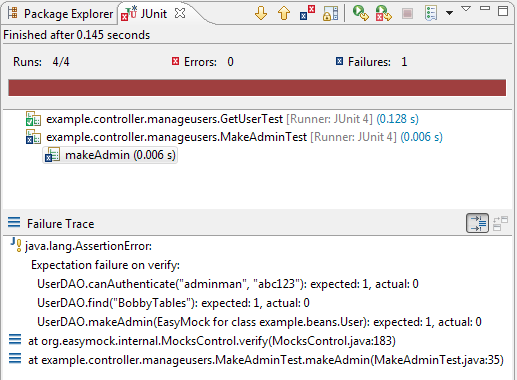Maximize the JUnit view panel
The height and width of the screenshot is (380, 517).
coord(503,11)
